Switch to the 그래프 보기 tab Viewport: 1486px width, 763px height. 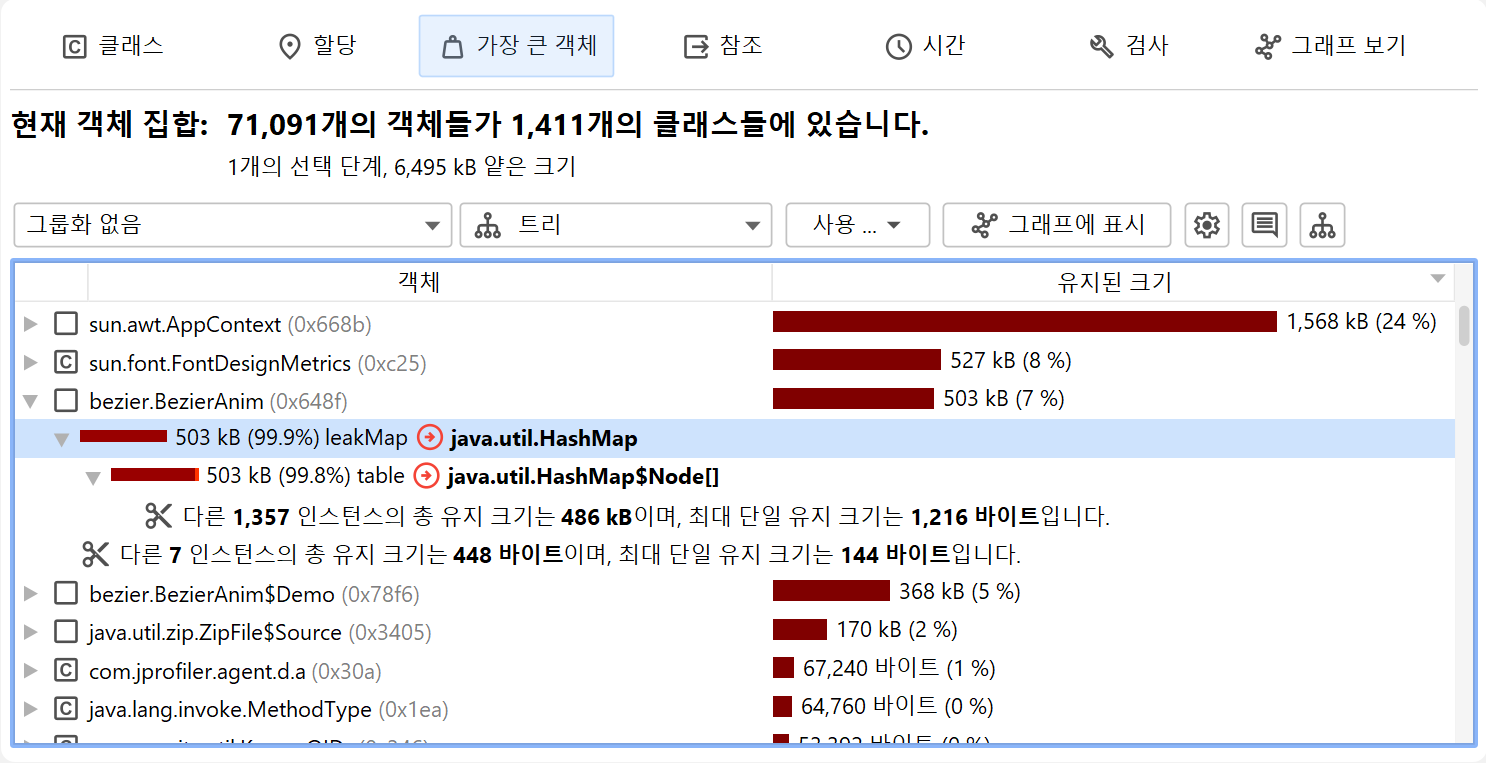coord(1329,46)
